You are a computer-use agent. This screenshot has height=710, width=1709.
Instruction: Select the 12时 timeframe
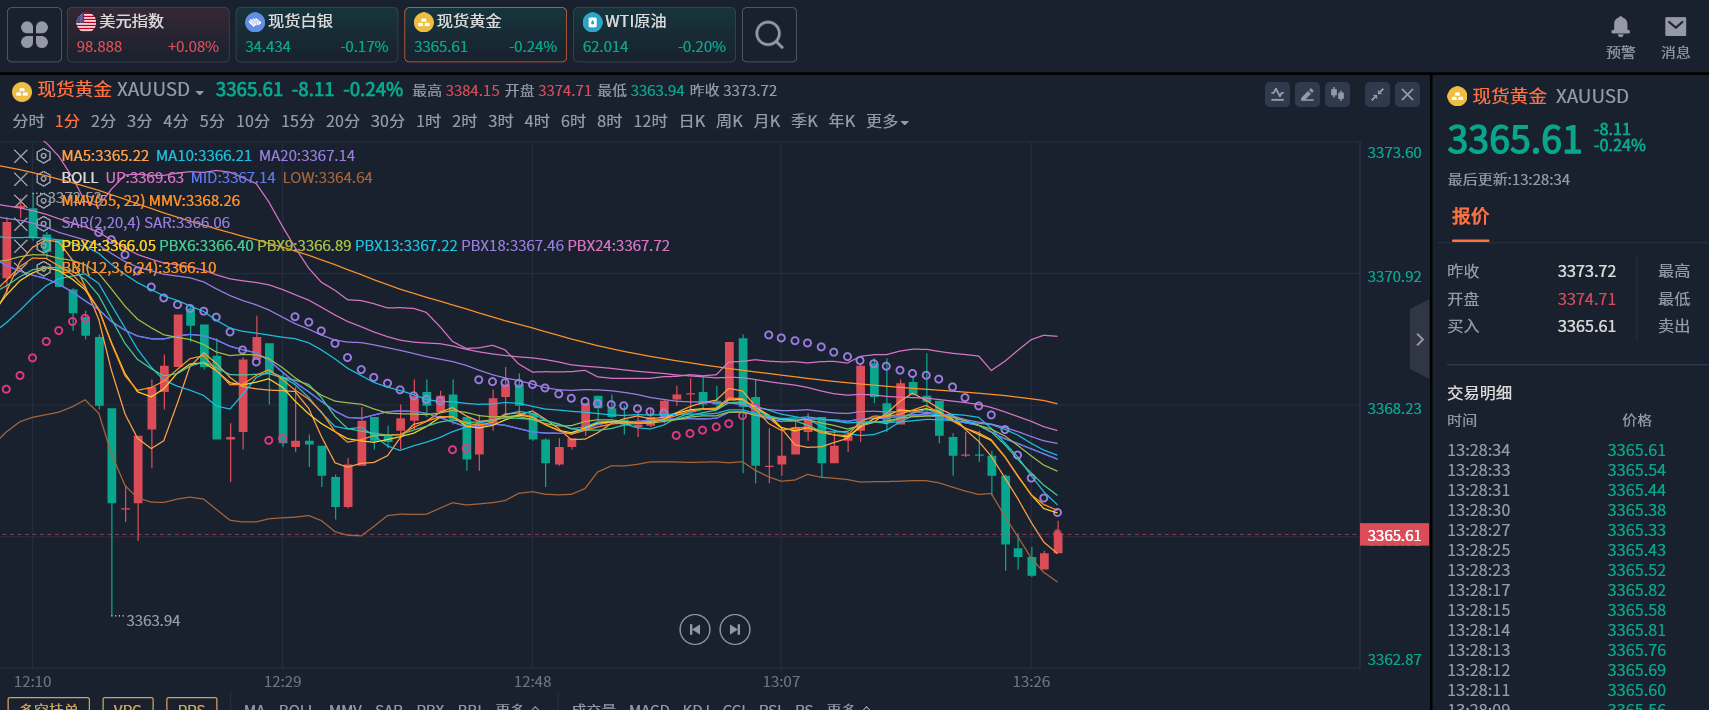tap(650, 121)
